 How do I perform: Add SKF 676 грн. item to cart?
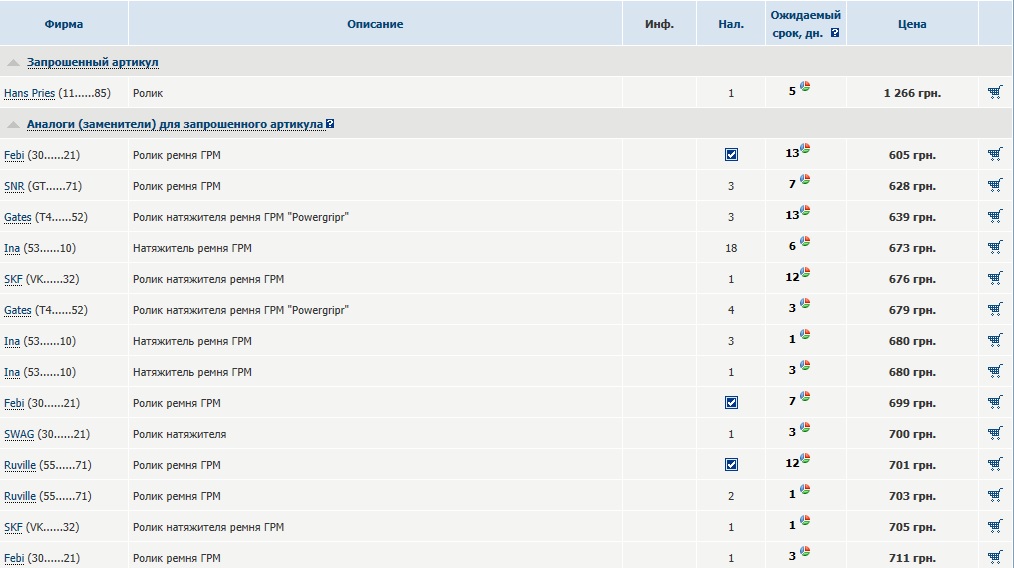(995, 278)
